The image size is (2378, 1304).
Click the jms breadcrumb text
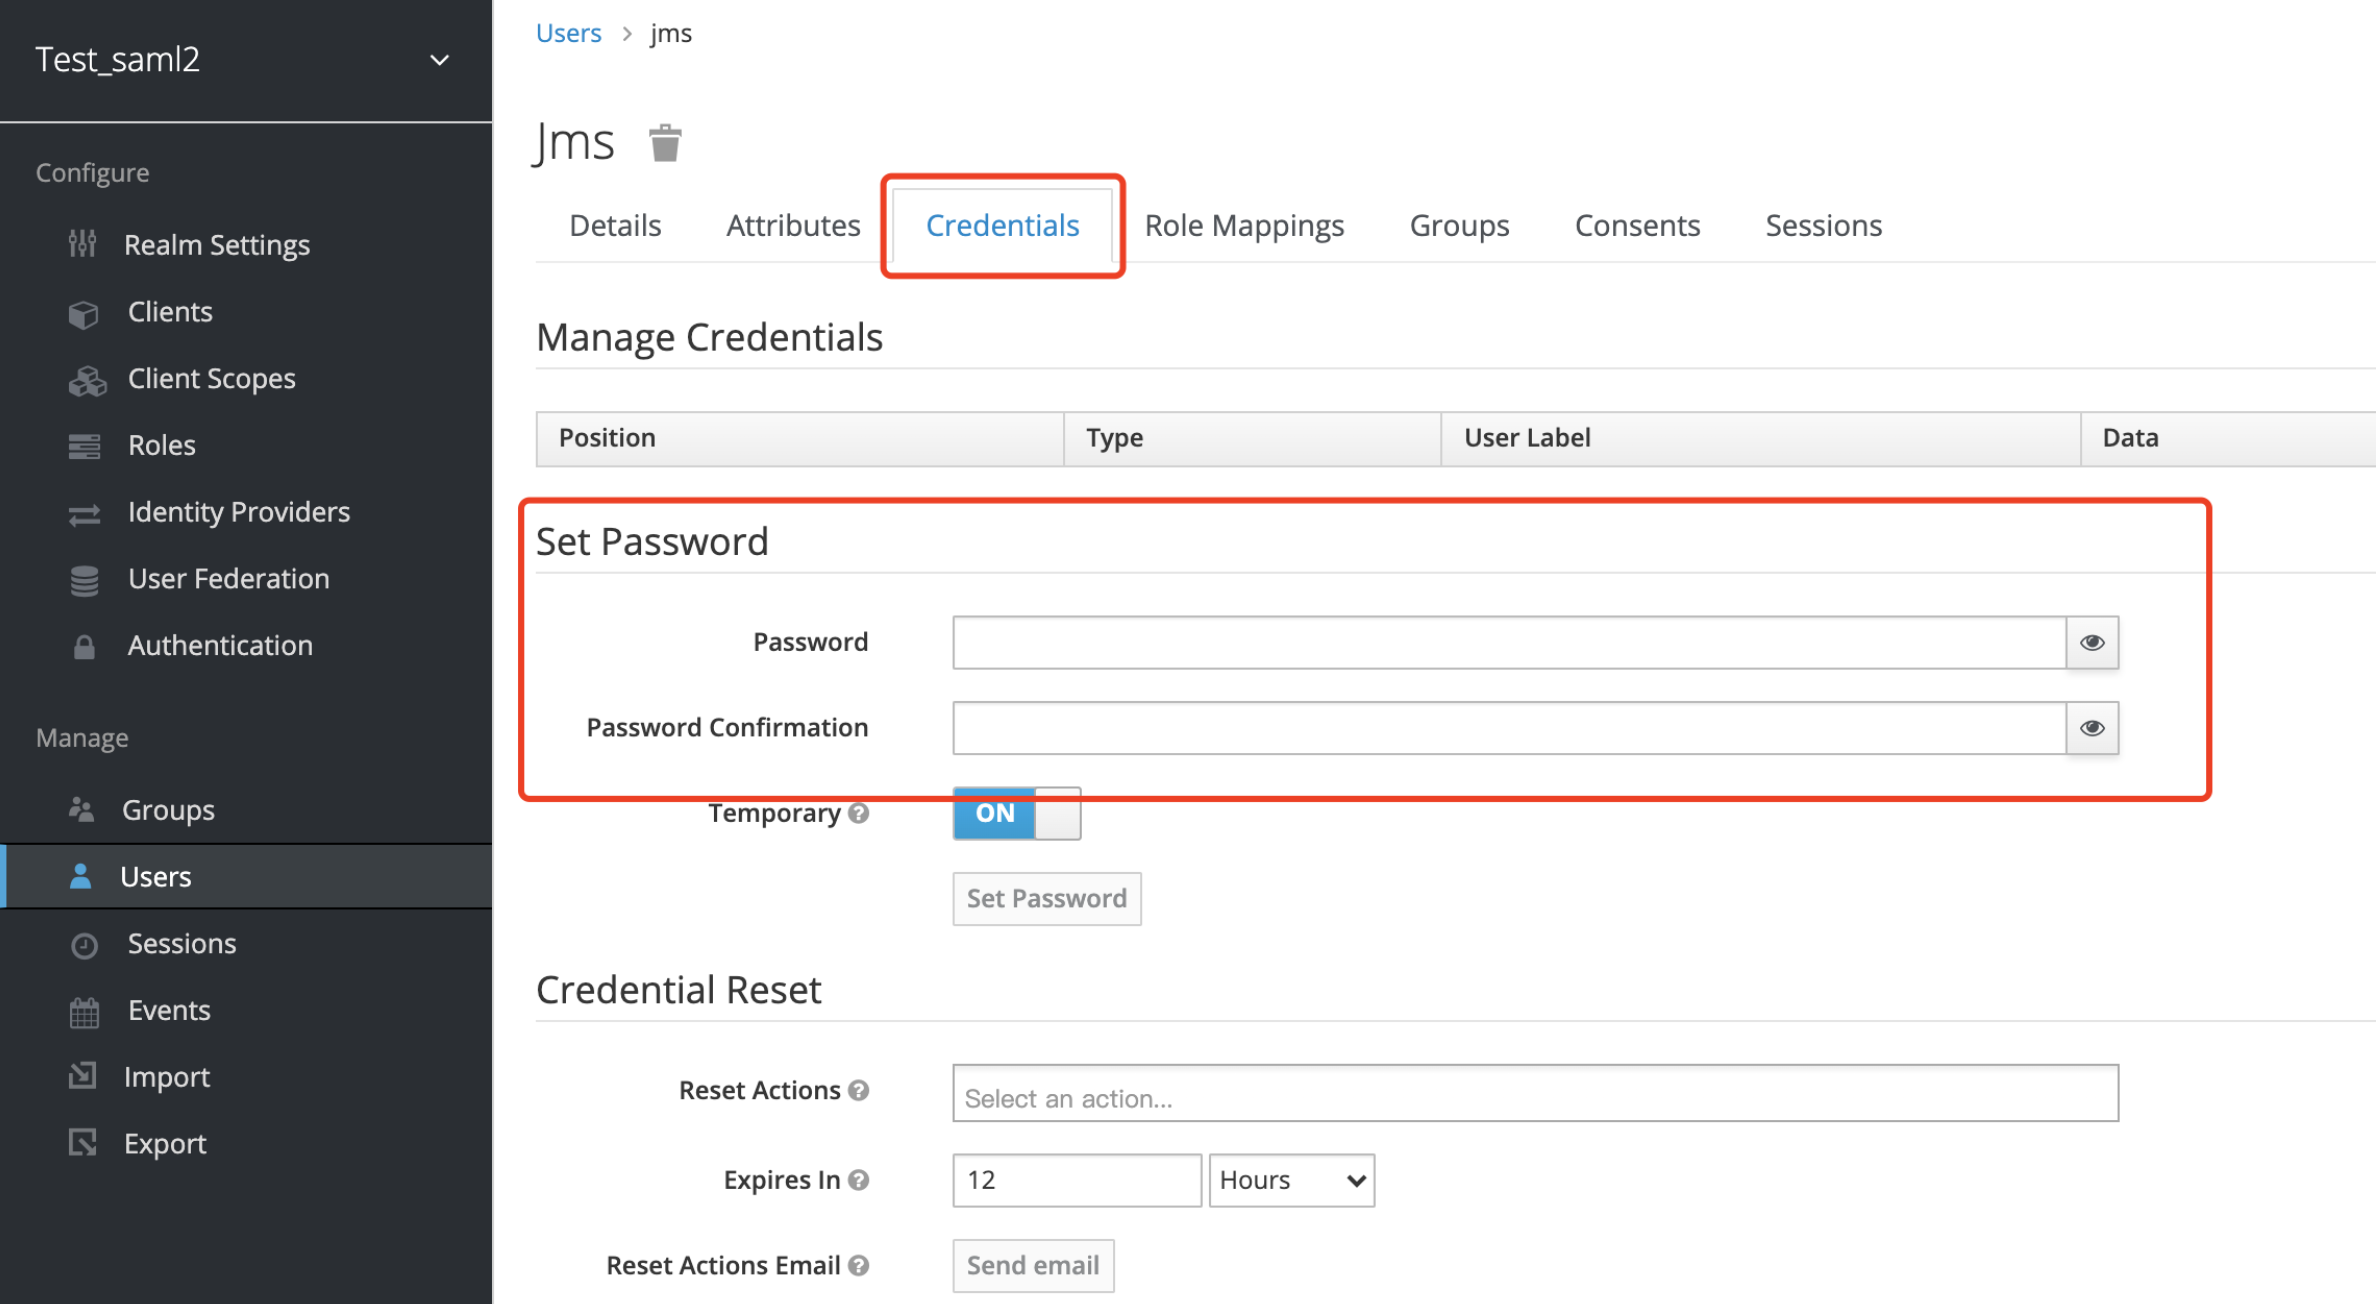(x=671, y=34)
